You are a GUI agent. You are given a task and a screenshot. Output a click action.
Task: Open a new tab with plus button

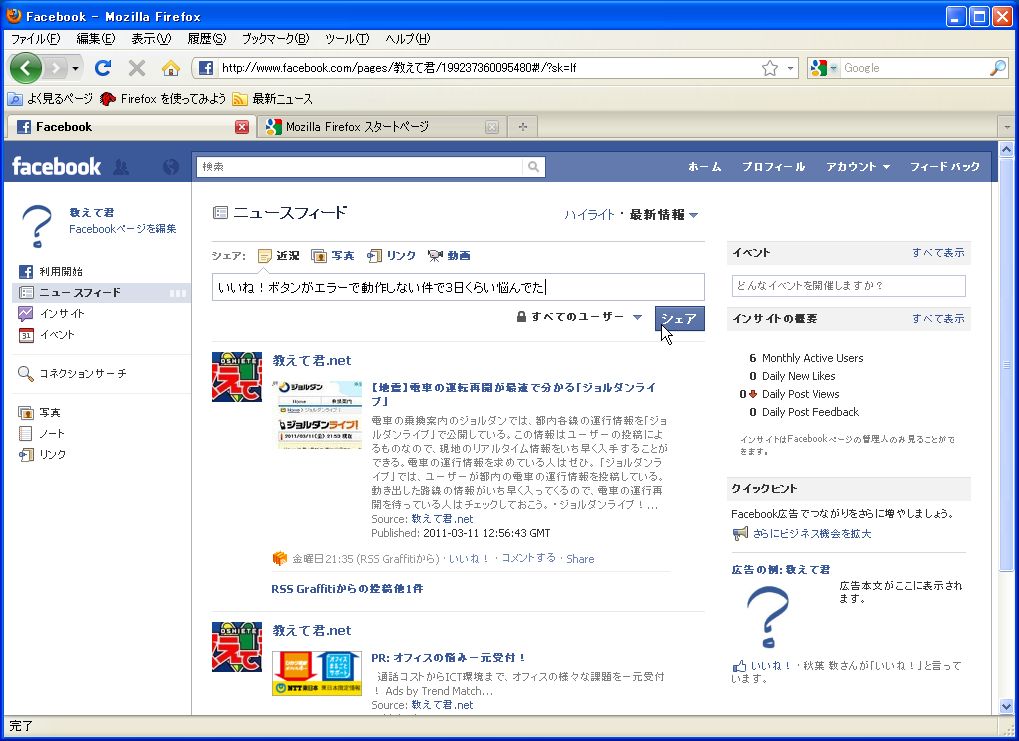[522, 127]
